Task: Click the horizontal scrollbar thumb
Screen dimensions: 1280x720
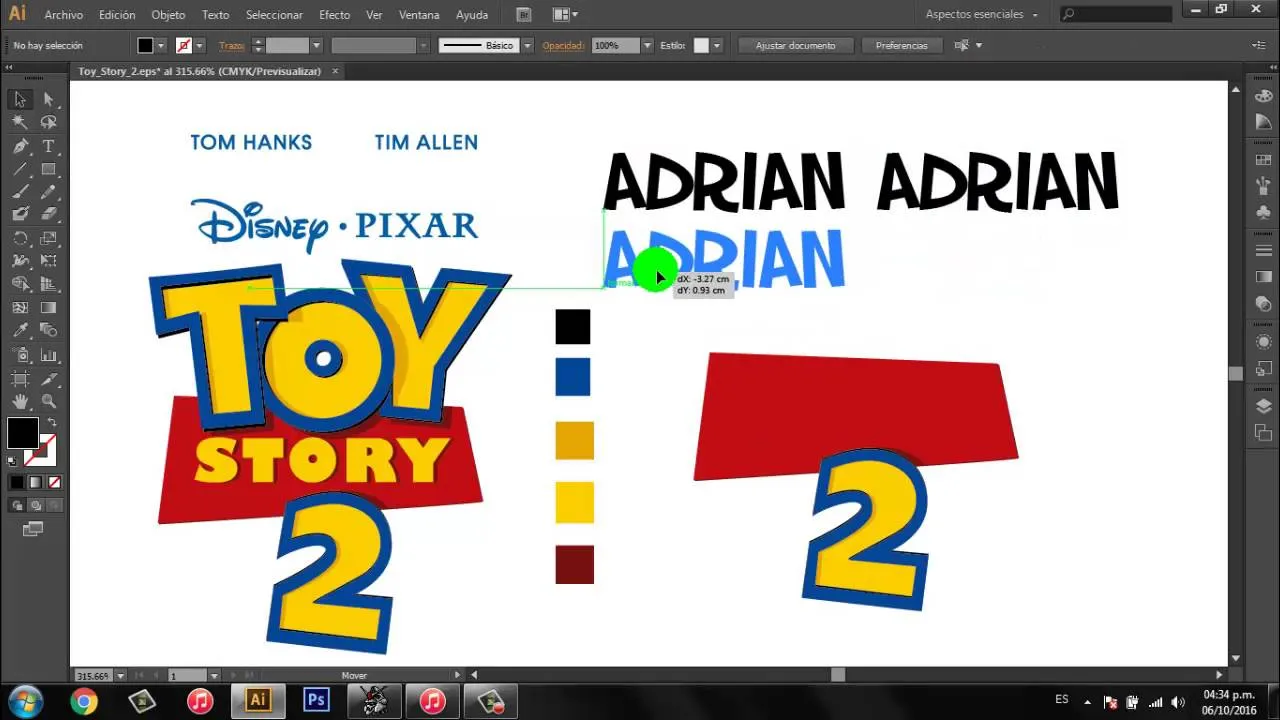Action: pos(838,675)
